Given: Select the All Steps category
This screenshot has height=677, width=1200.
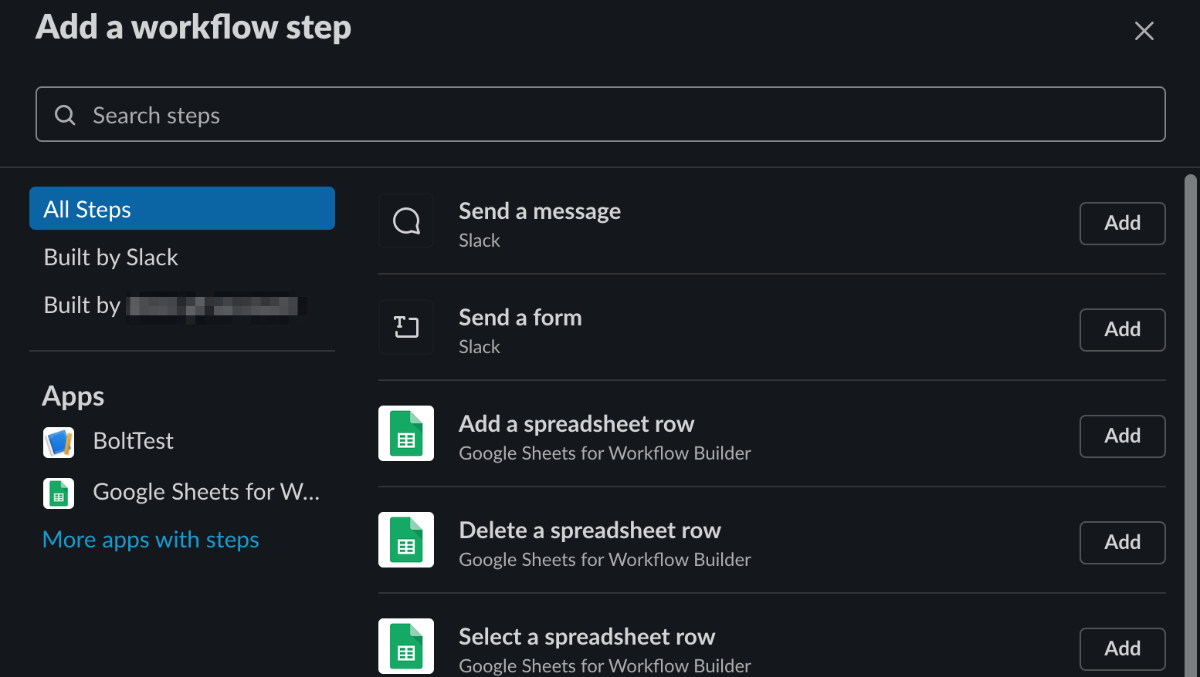Looking at the screenshot, I should click(182, 209).
